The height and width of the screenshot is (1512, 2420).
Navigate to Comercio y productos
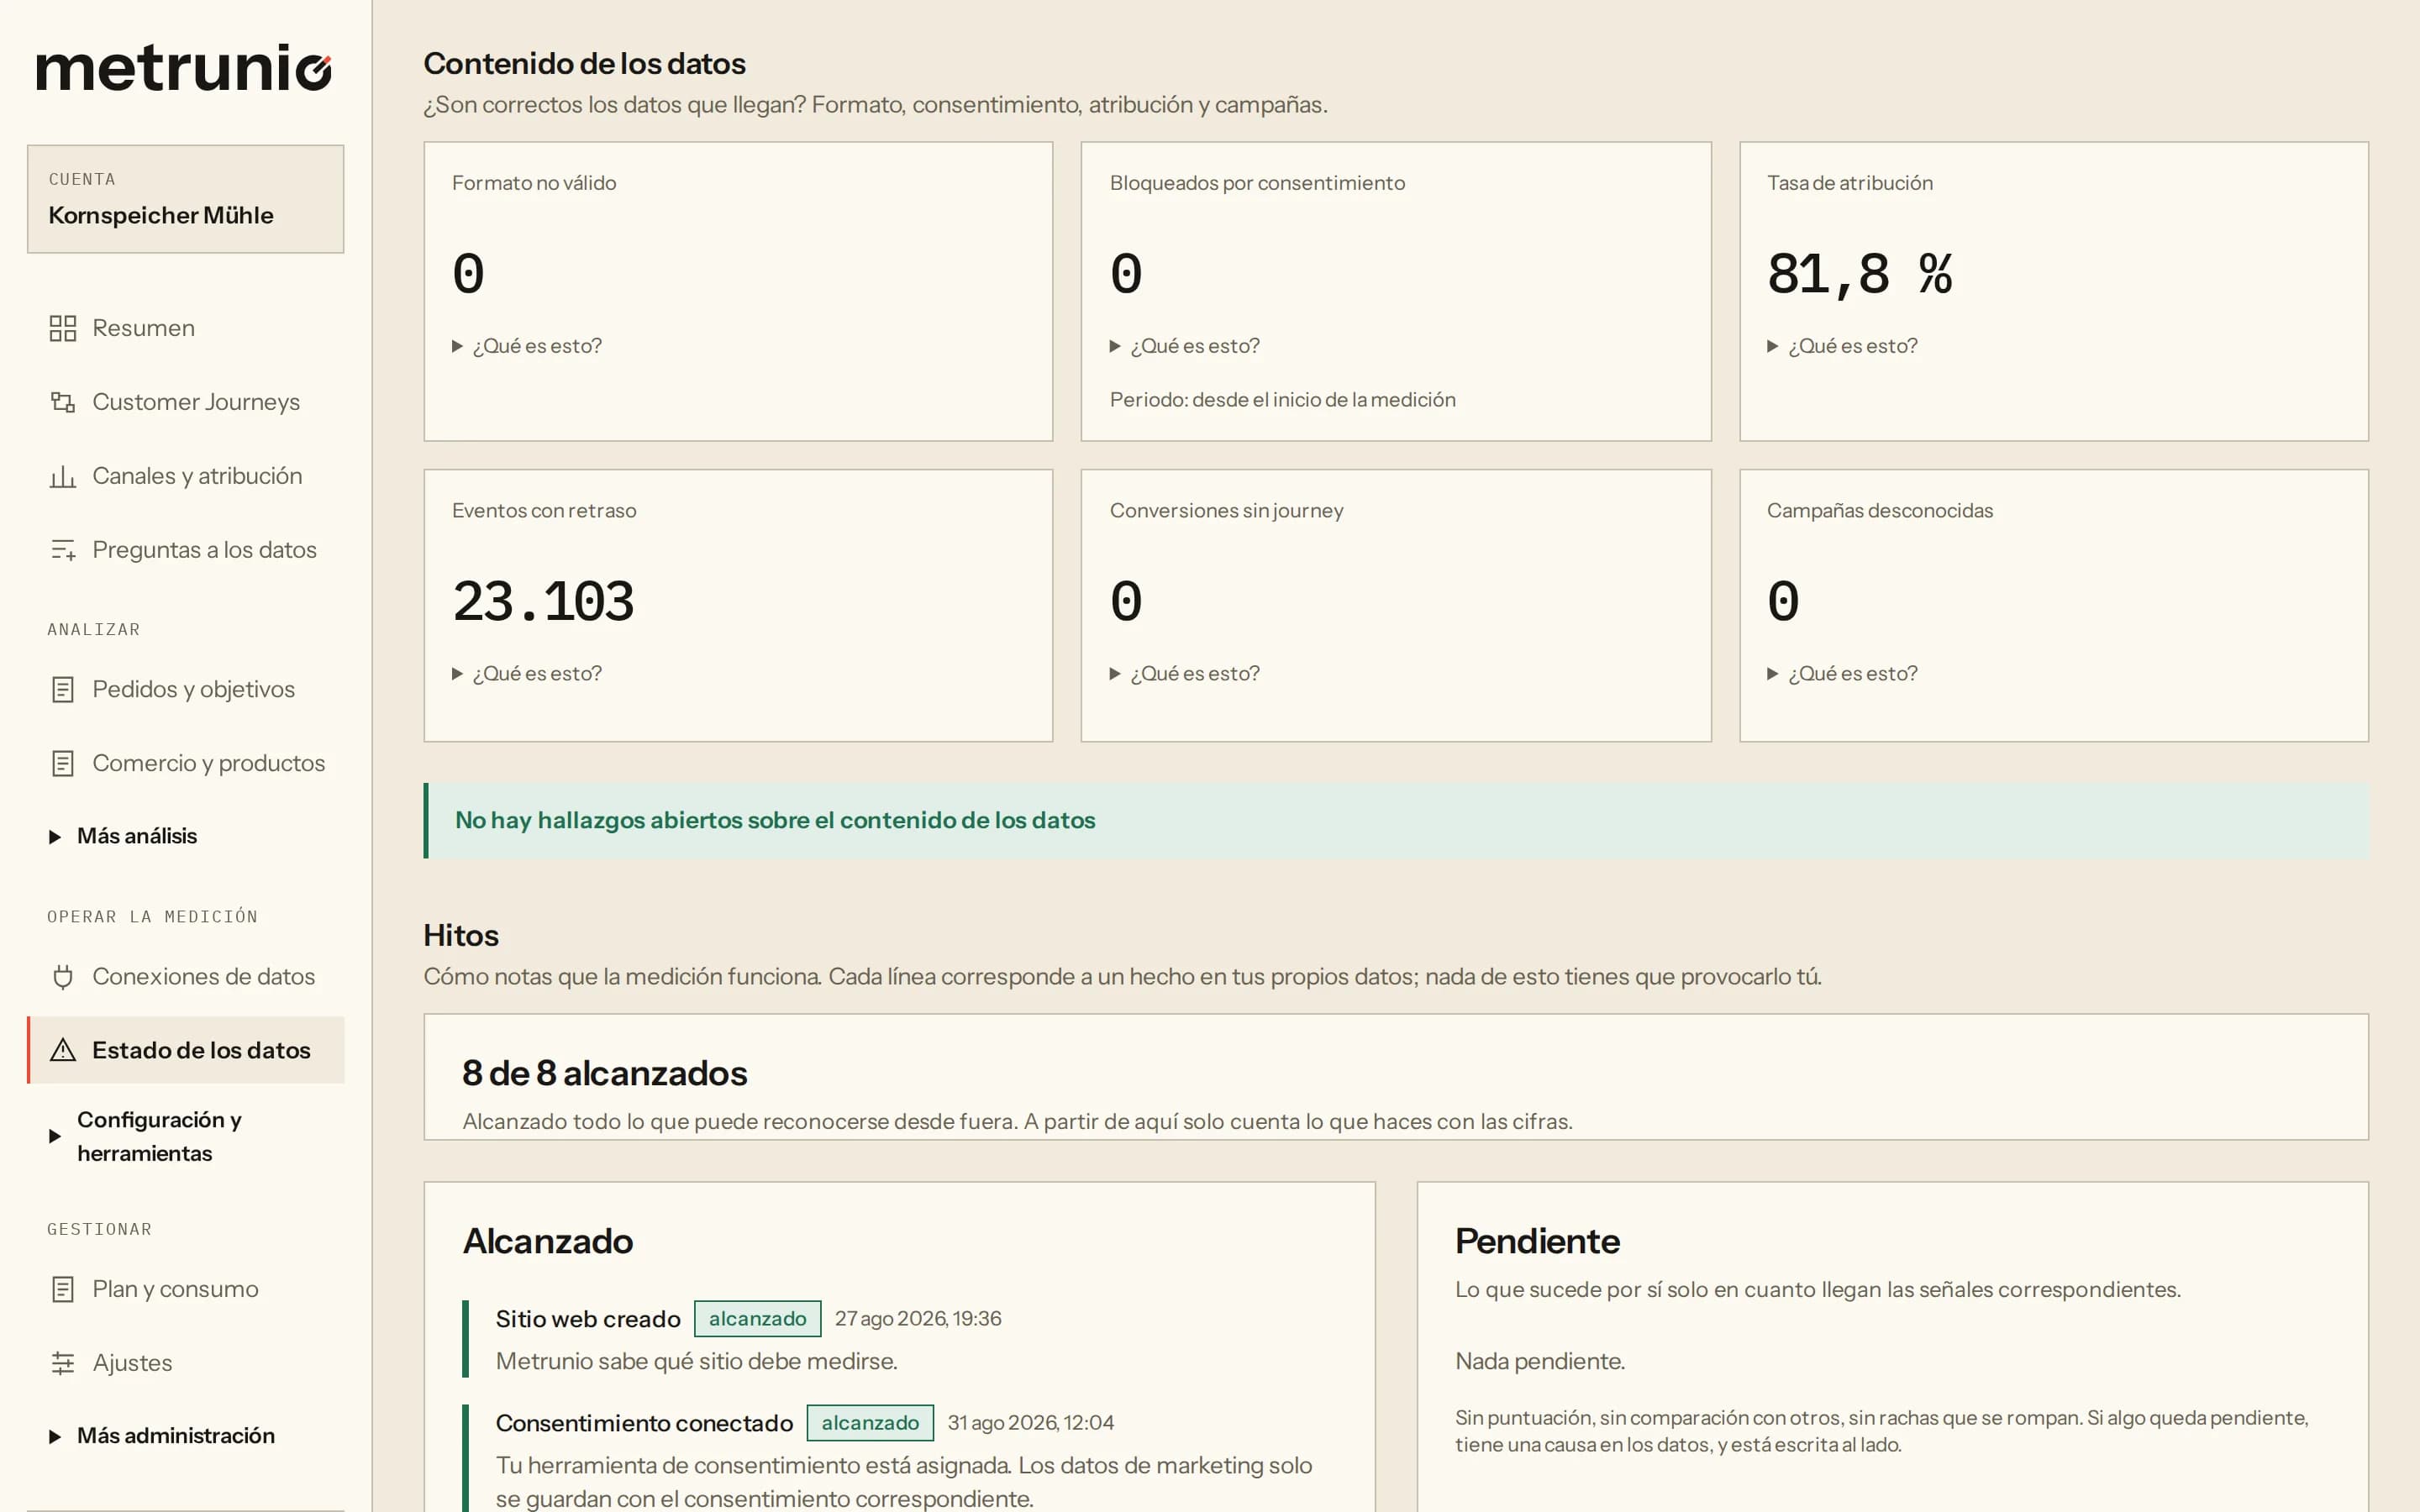(186, 763)
